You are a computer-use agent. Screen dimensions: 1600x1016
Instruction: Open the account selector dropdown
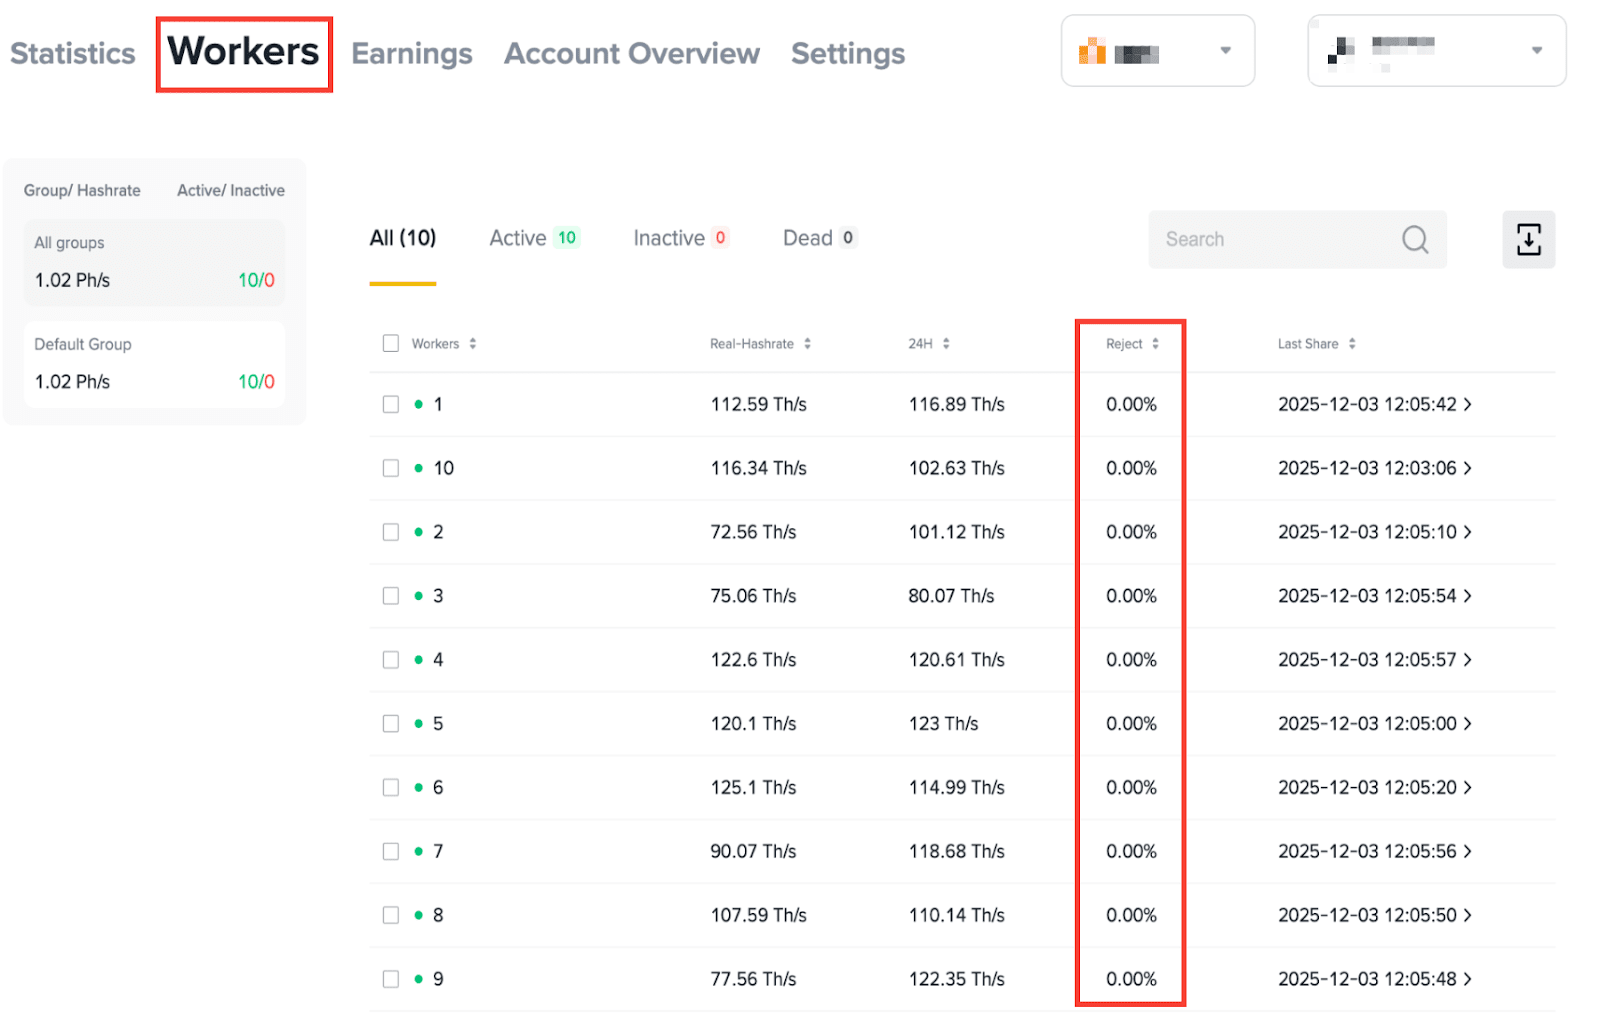tap(1437, 51)
